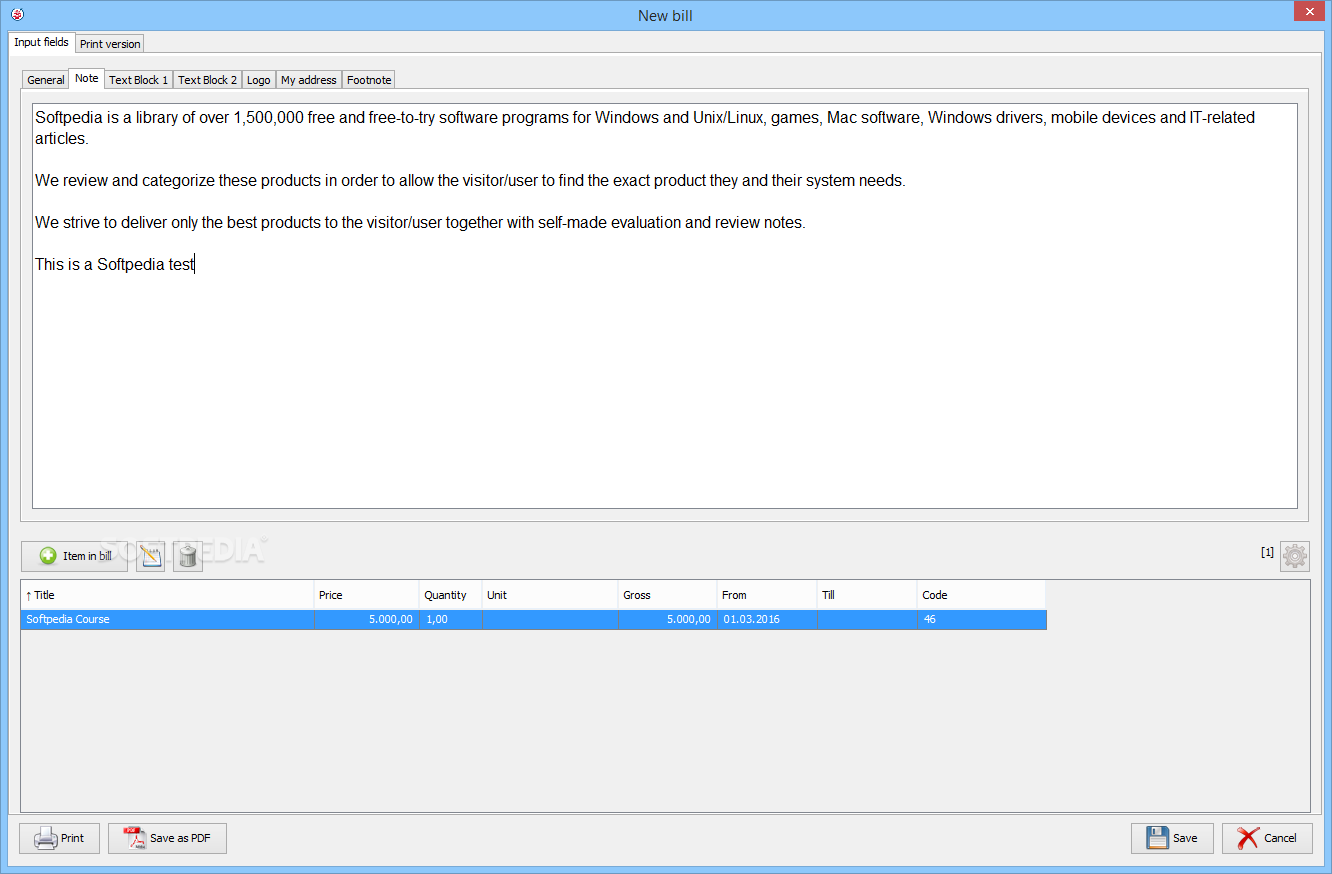The image size is (1332, 874).
Task: Open the table settings gear icon
Action: pyautogui.click(x=1295, y=556)
